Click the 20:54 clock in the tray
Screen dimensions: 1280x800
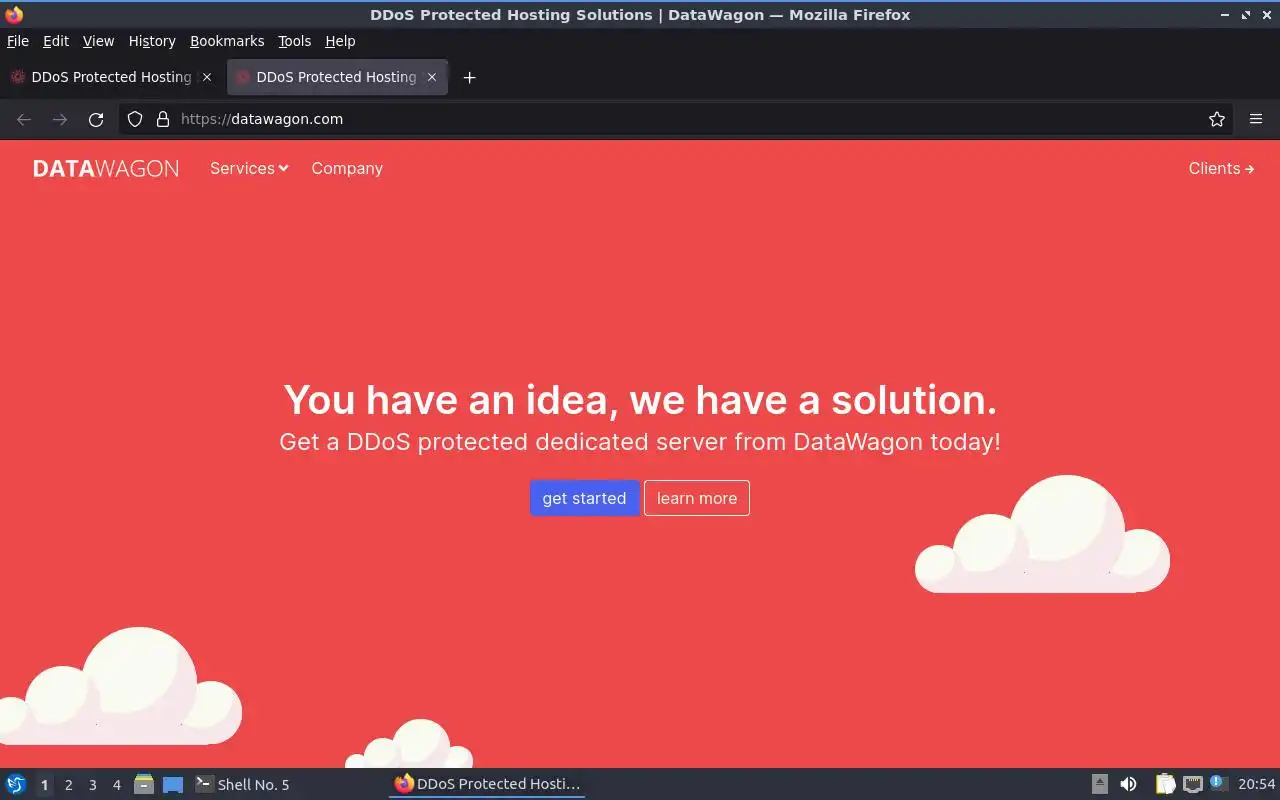(1257, 784)
